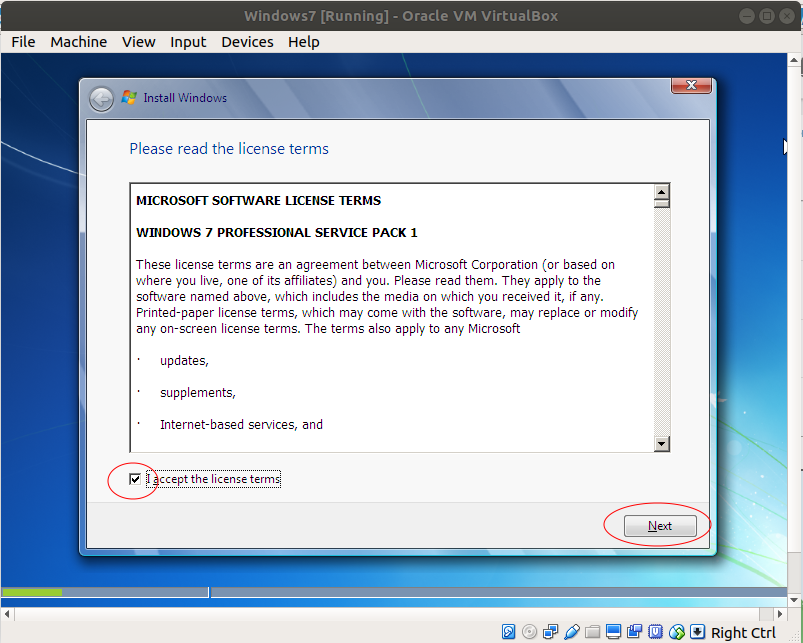
Task: Click the green installation progress bar
Action: coord(32,592)
